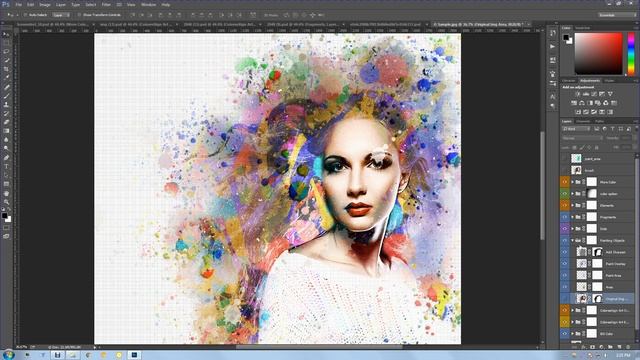Image resolution: width=640 pixels, height=360 pixels.
Task: Open the collapsed History panel icon
Action: click(x=553, y=33)
